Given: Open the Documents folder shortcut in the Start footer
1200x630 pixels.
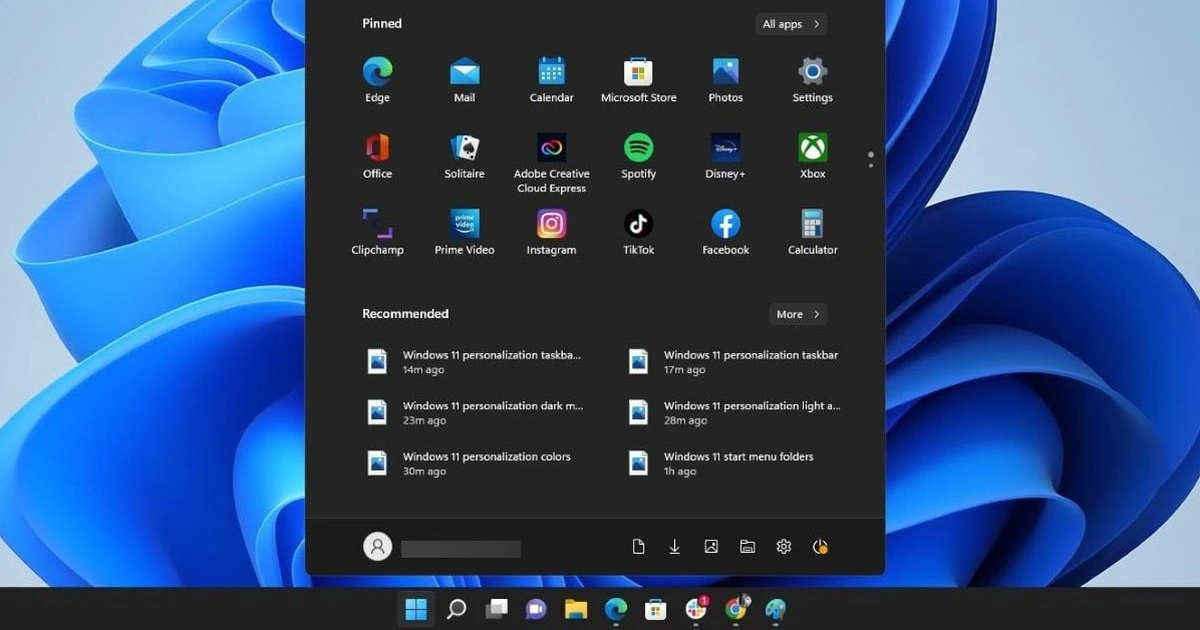Looking at the screenshot, I should [x=638, y=547].
